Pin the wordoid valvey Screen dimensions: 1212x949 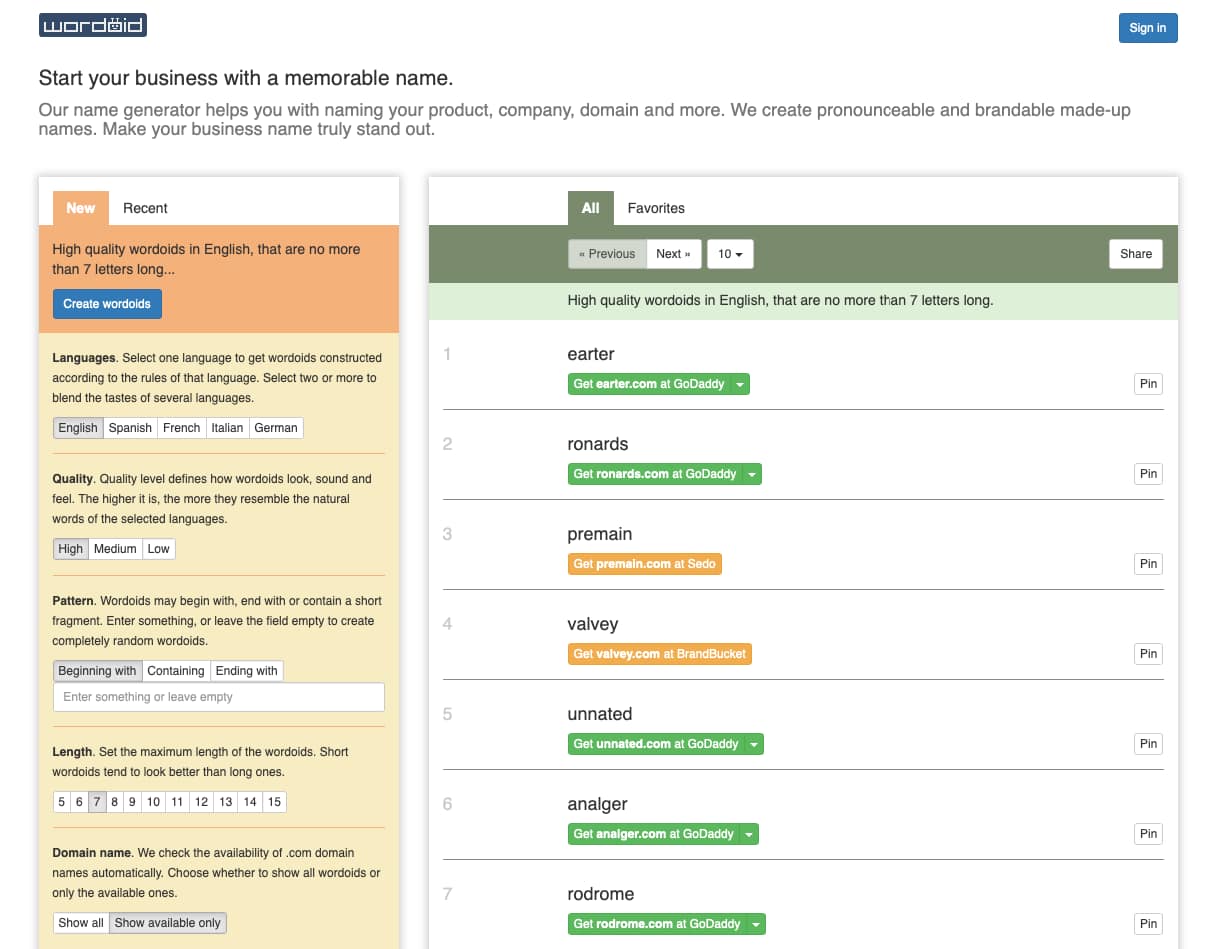pyautogui.click(x=1147, y=654)
